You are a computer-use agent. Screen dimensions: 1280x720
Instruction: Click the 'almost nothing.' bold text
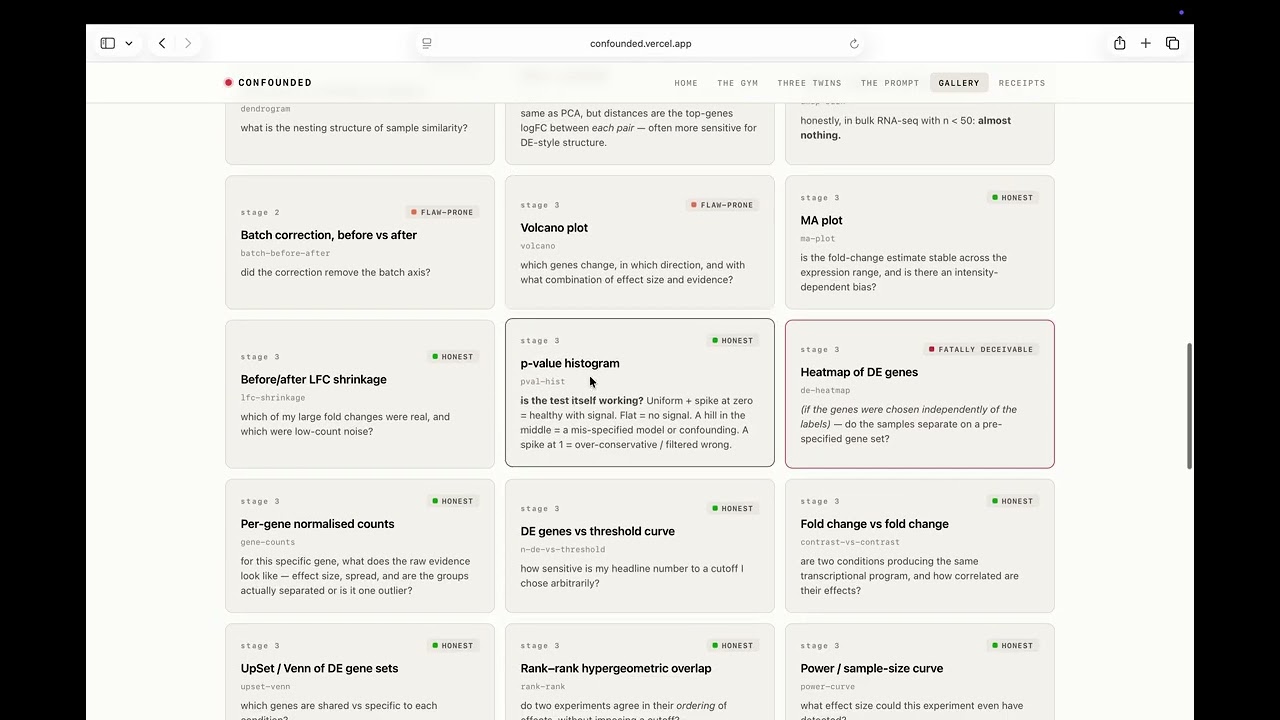pos(906,128)
